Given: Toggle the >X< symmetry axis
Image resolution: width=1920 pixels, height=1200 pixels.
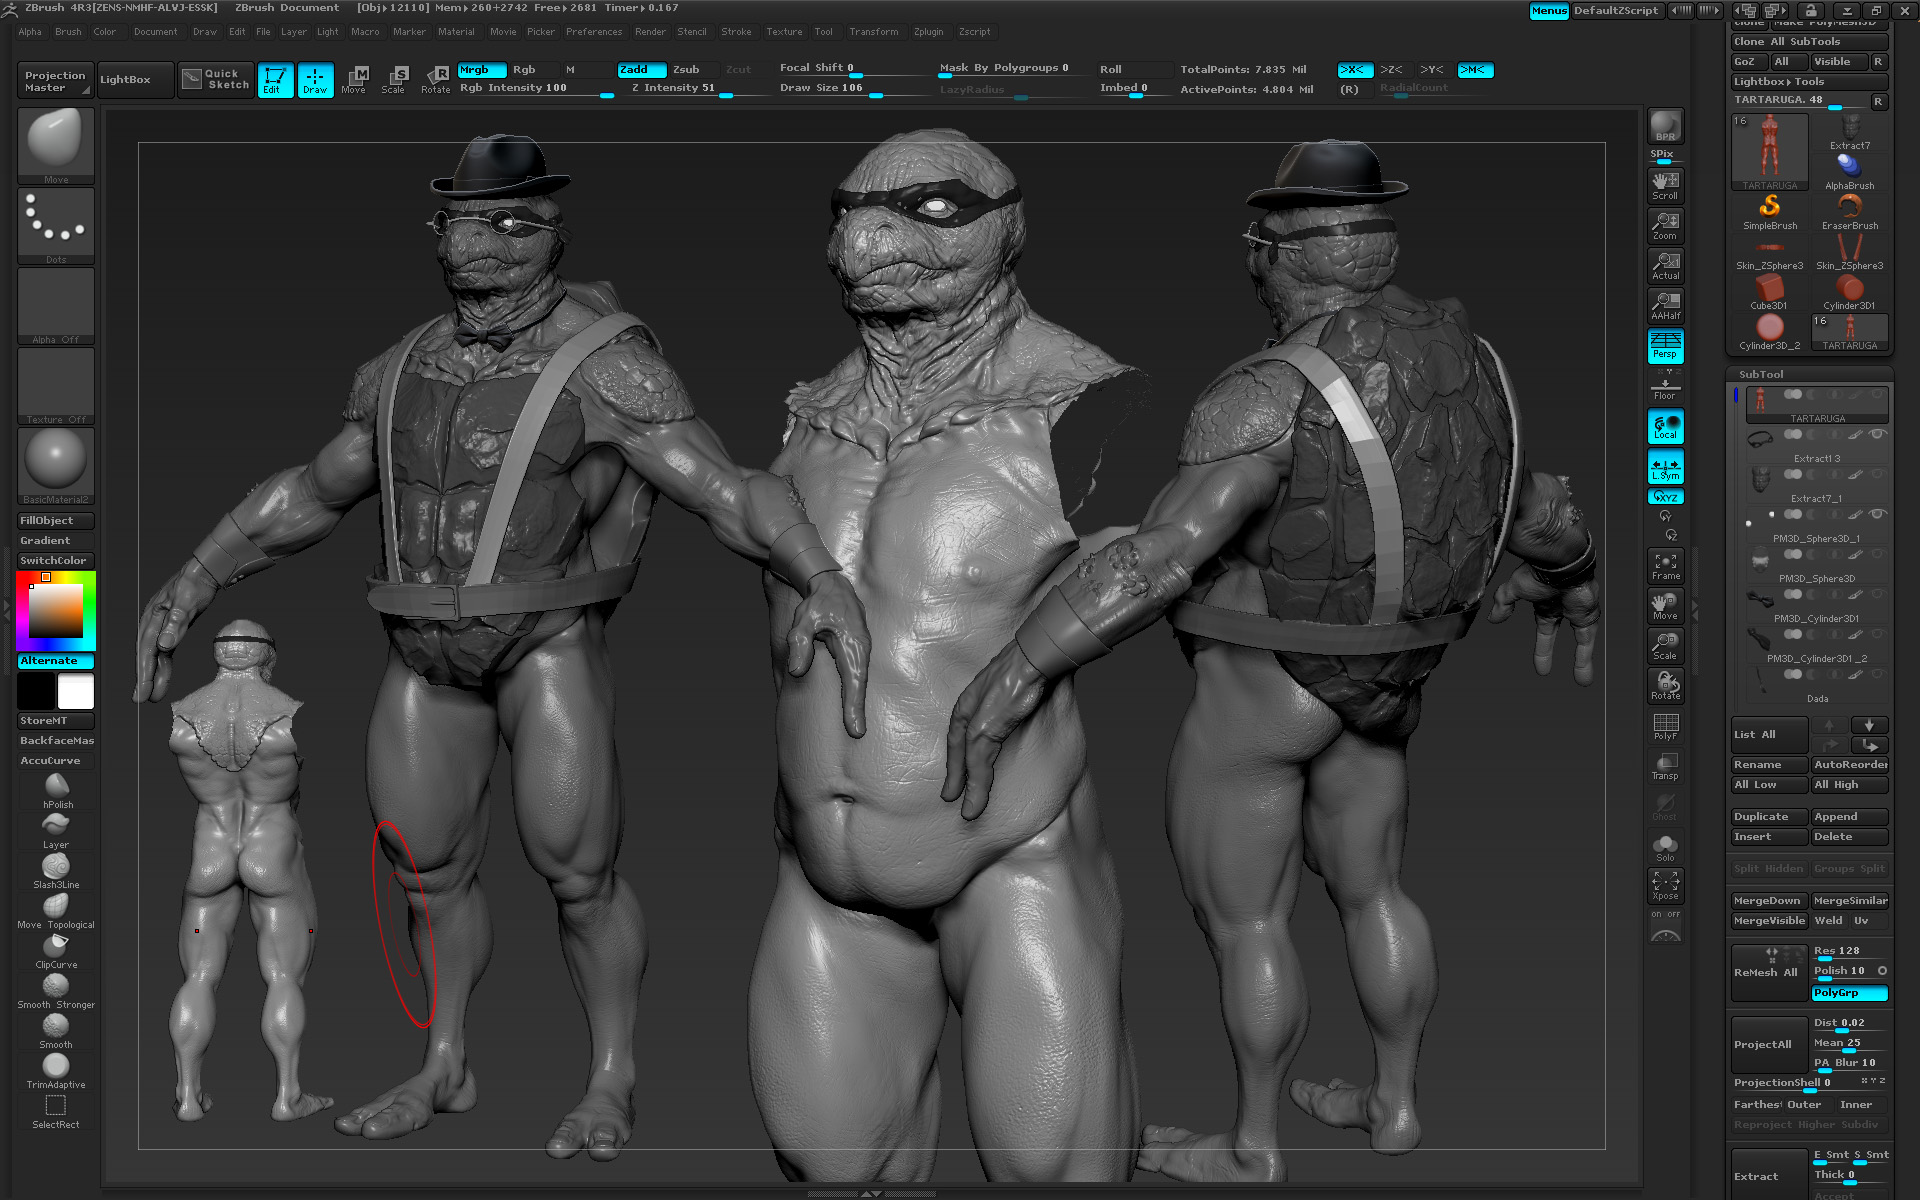Looking at the screenshot, I should (1354, 70).
